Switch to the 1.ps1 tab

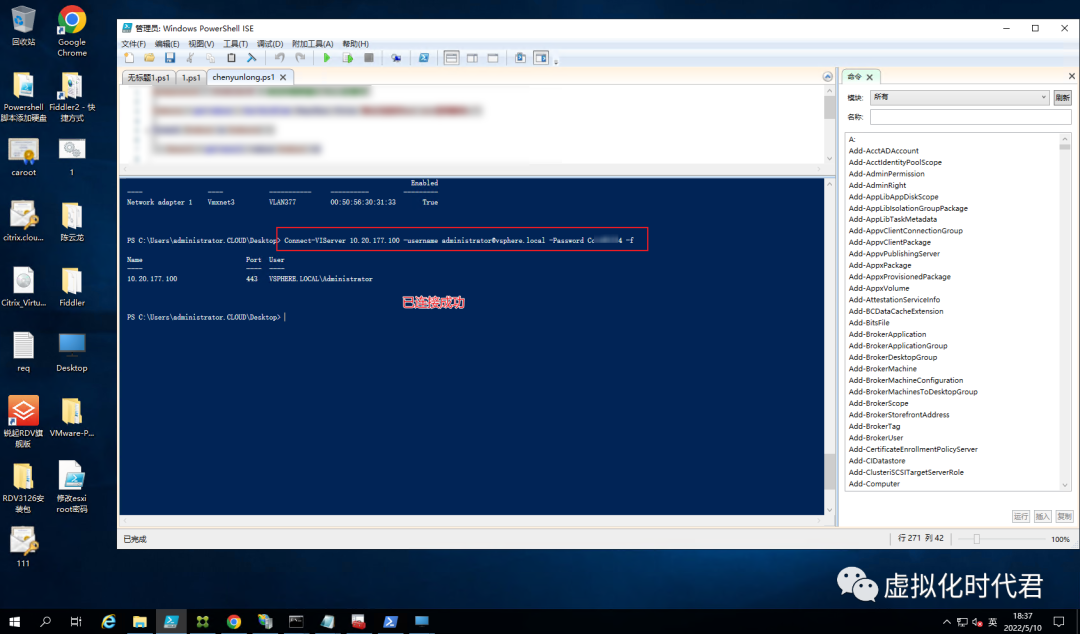pyautogui.click(x=191, y=78)
